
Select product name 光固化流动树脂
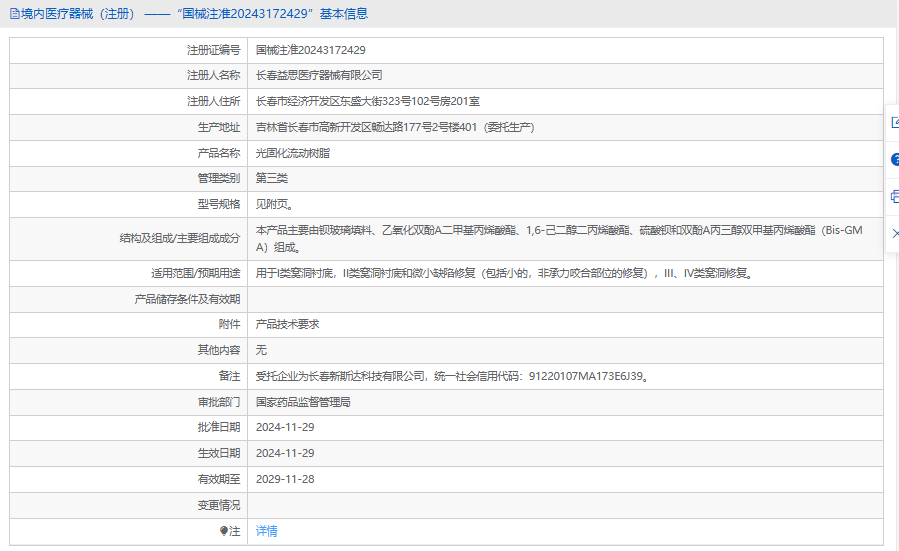coord(292,153)
